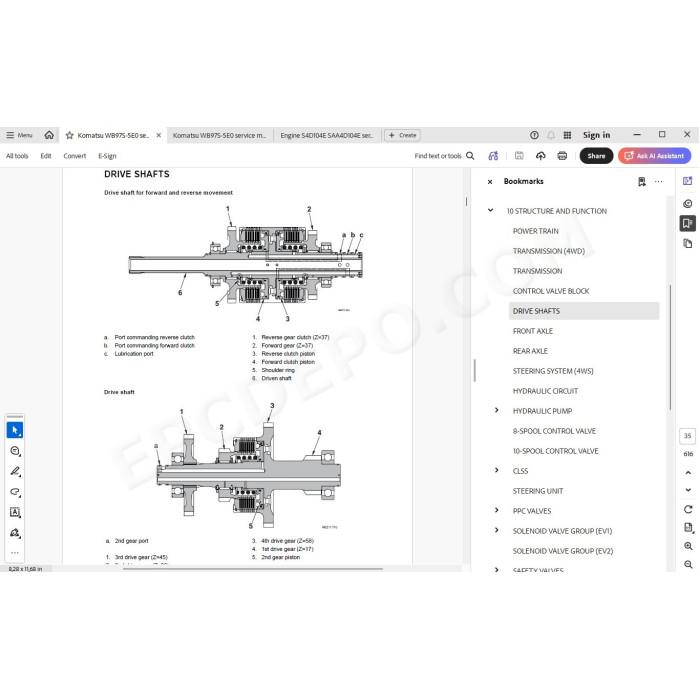700x700 pixels.
Task: Open the 10-SPOOL CONTROL VALVE bookmark
Action: click(x=555, y=451)
